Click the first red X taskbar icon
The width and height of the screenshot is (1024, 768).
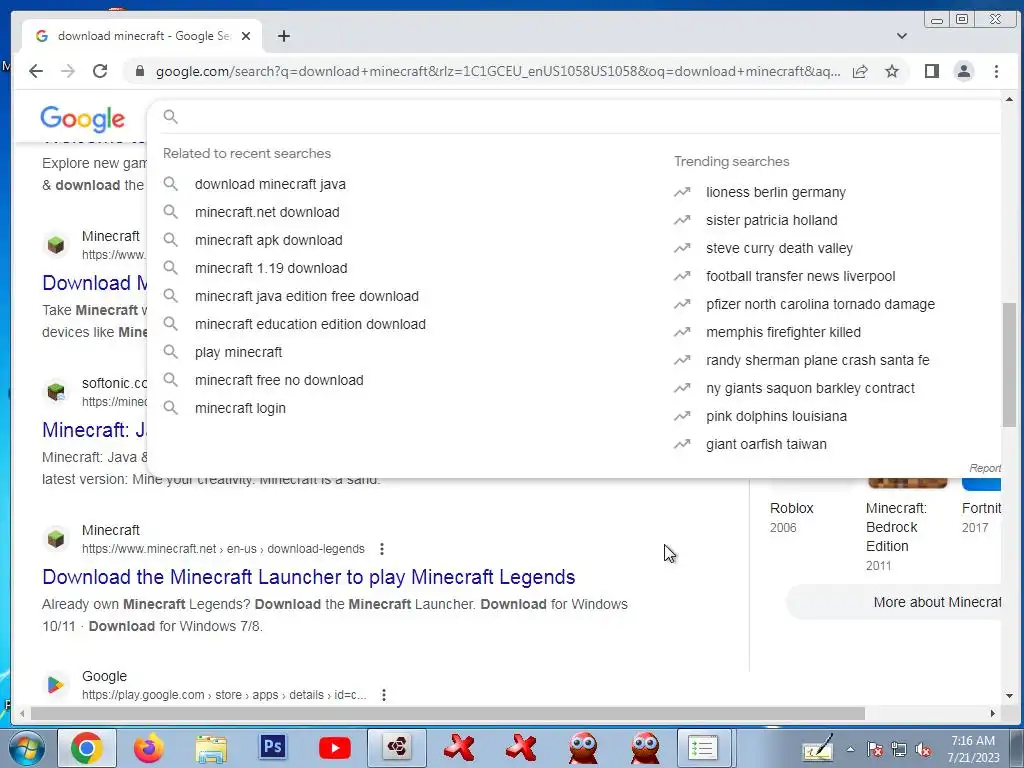[459, 748]
